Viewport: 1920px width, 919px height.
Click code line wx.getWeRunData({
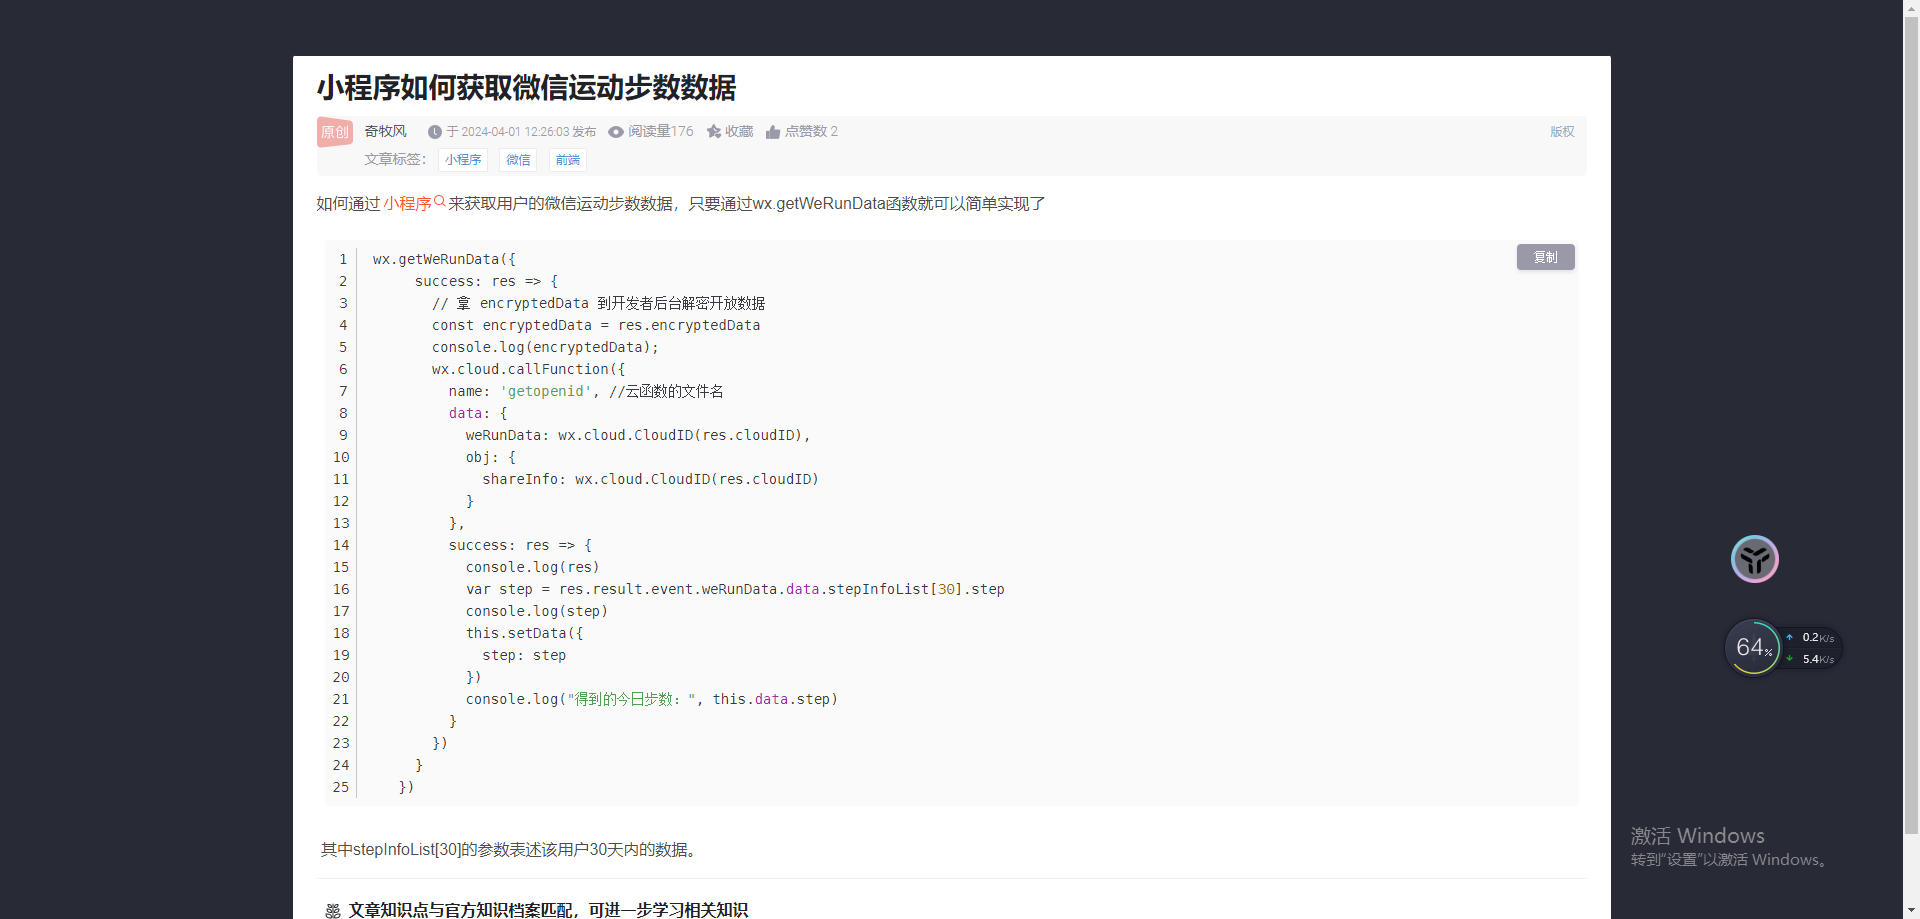click(444, 259)
